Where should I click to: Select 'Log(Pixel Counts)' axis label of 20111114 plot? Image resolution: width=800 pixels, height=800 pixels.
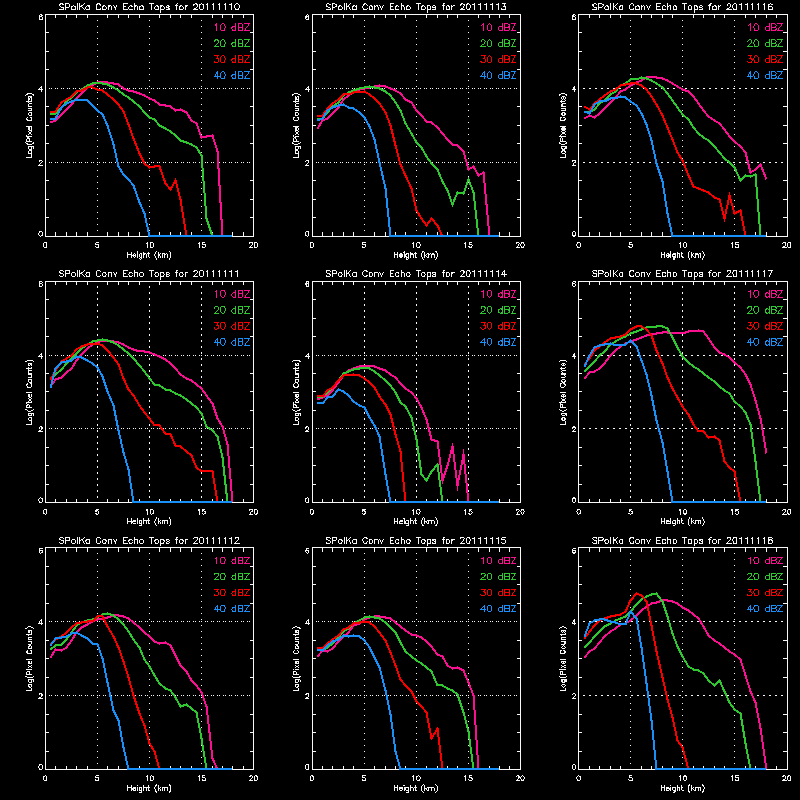(x=297, y=392)
